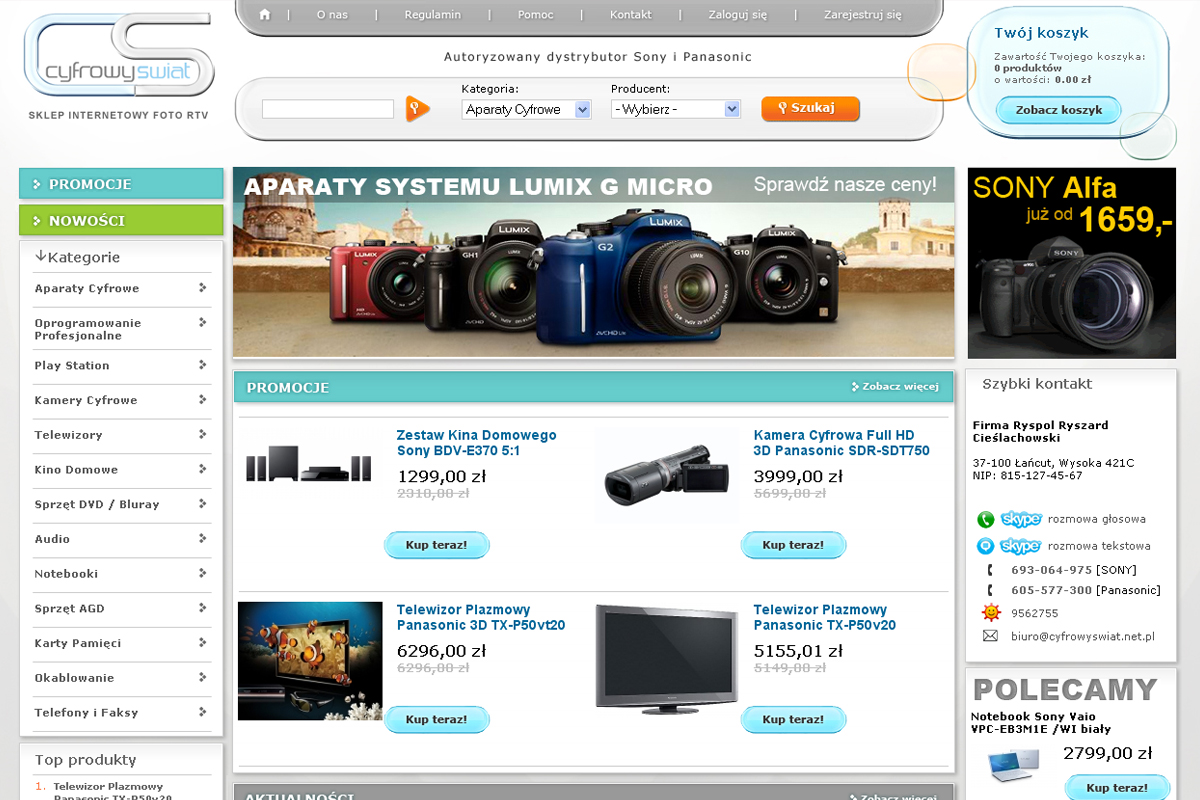Screen dimensions: 1200x800
Task: Open Zobacz więcej link in Promocje header
Action: click(895, 387)
